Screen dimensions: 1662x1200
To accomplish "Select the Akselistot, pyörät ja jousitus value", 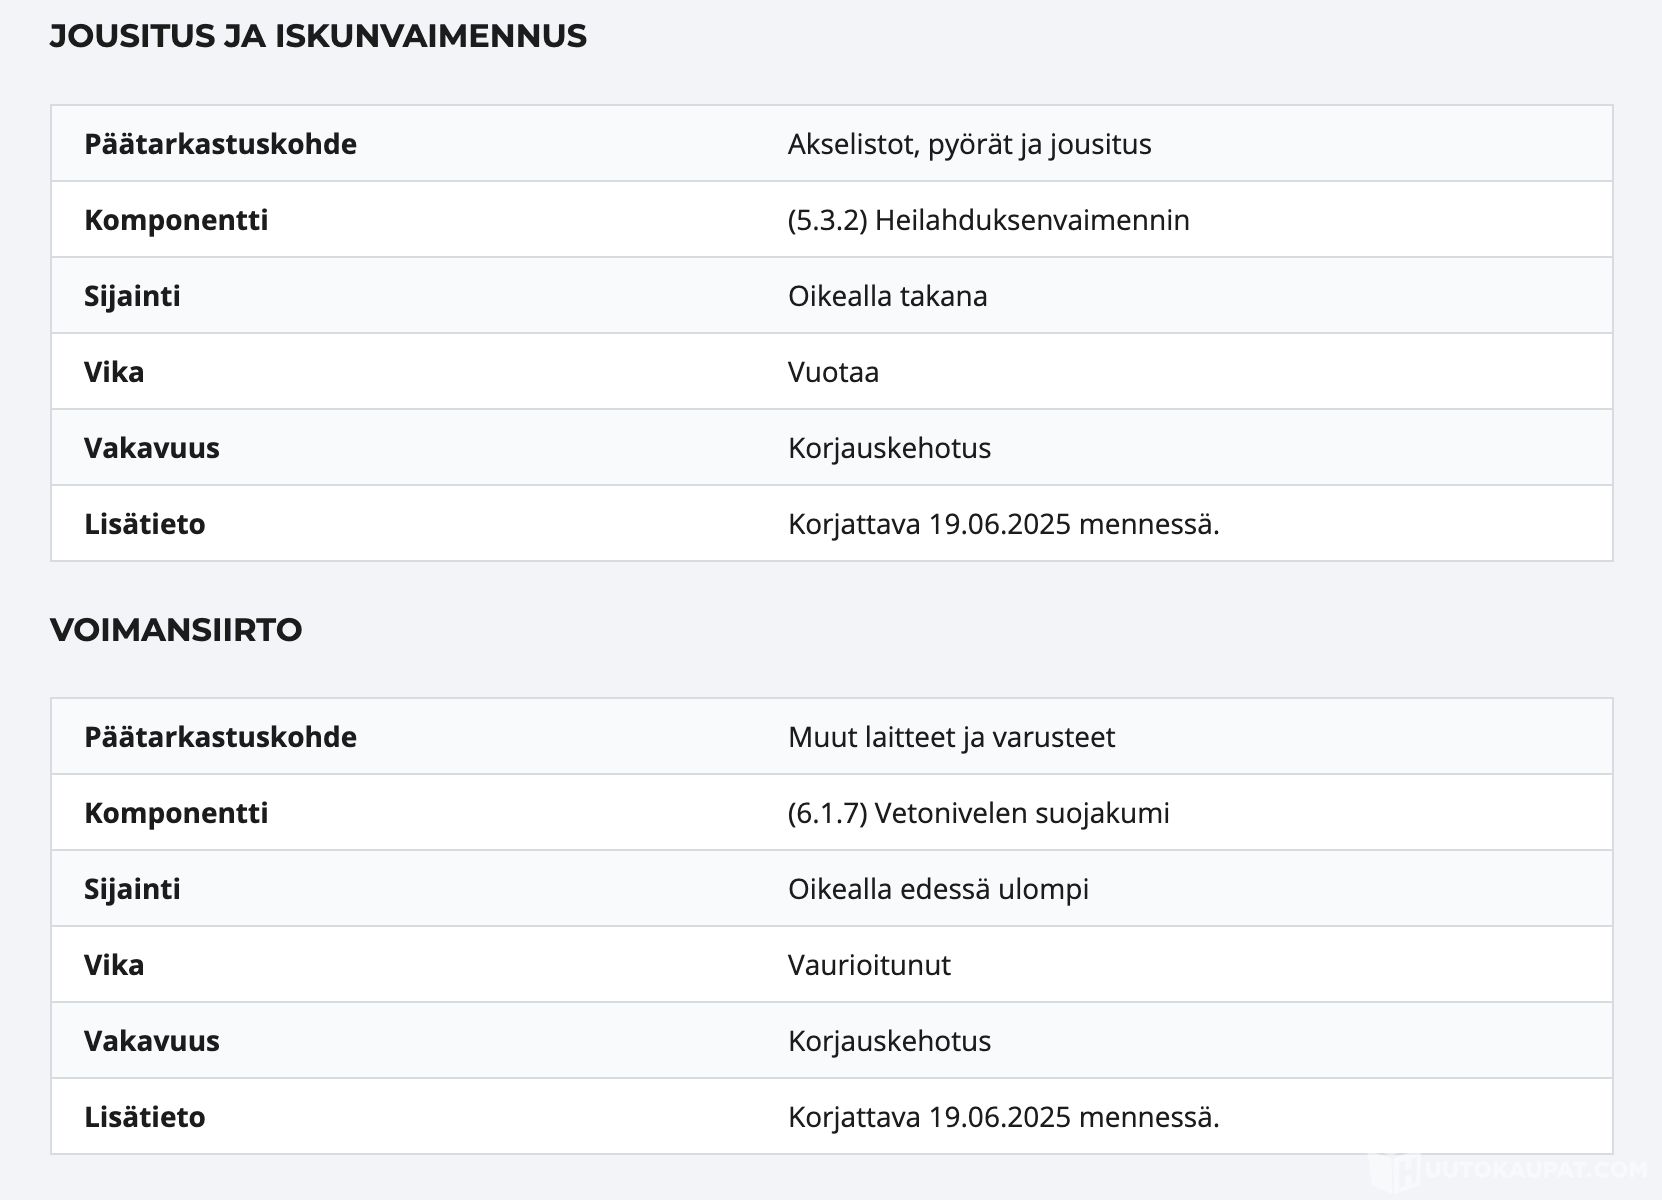I will (969, 144).
